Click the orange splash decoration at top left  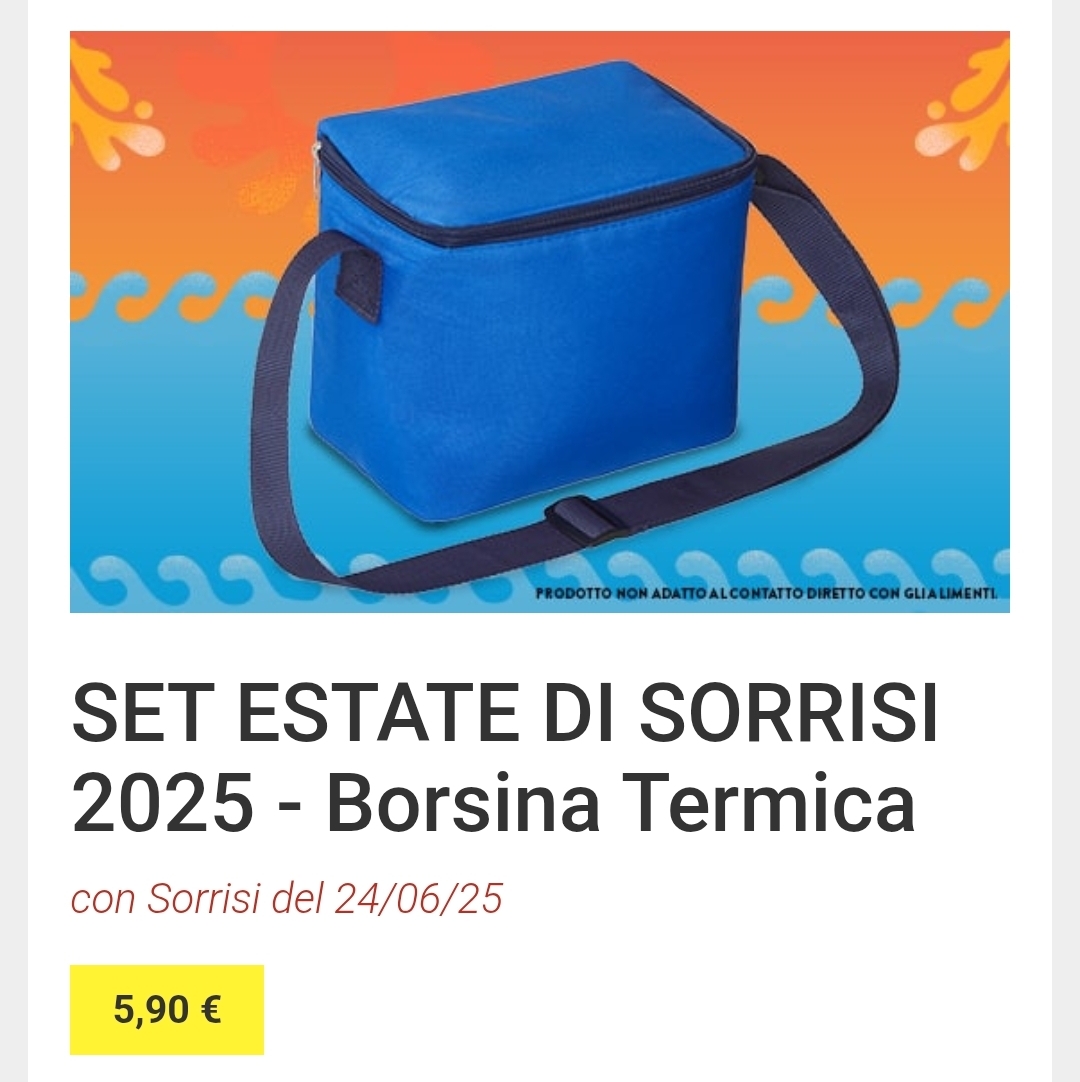point(114,104)
